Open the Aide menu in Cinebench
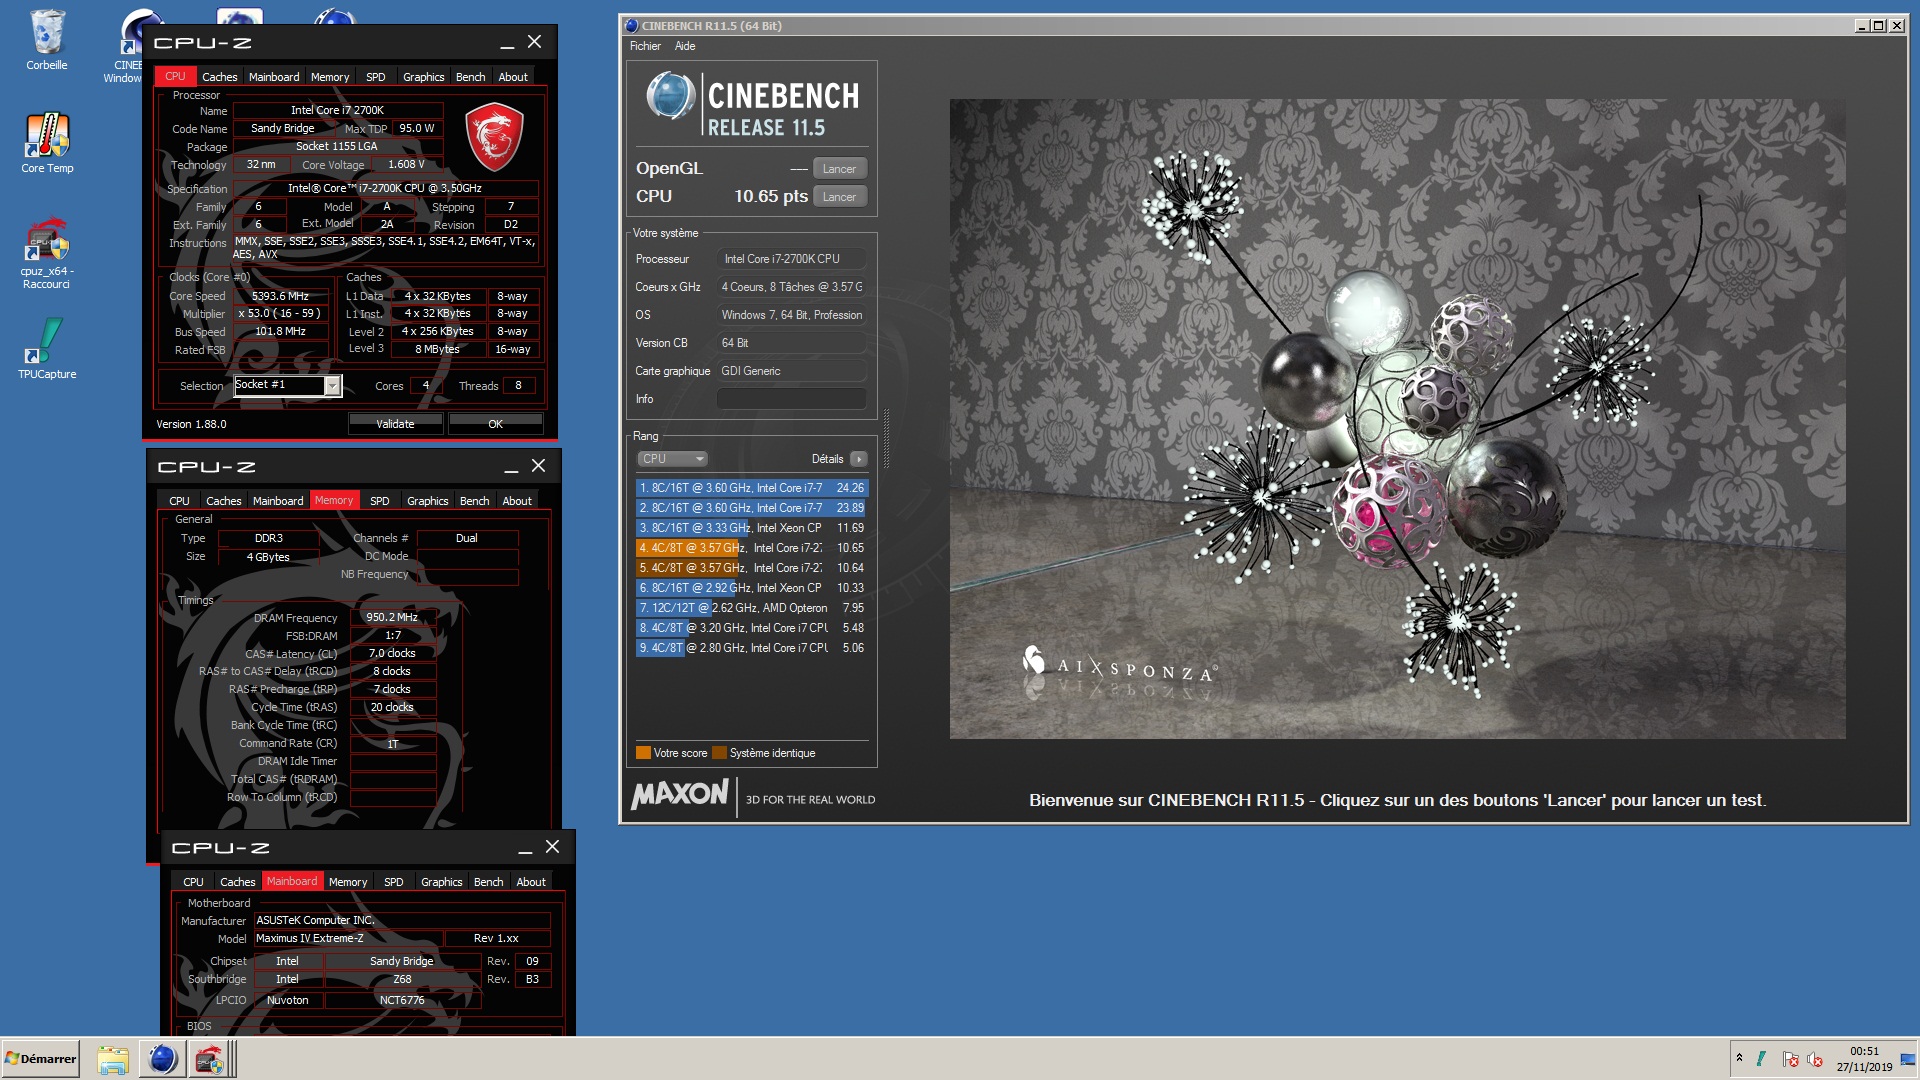 685,46
